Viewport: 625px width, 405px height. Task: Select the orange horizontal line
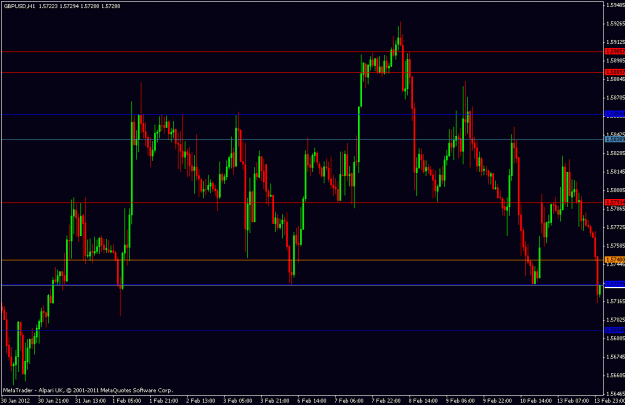[x=302, y=260]
